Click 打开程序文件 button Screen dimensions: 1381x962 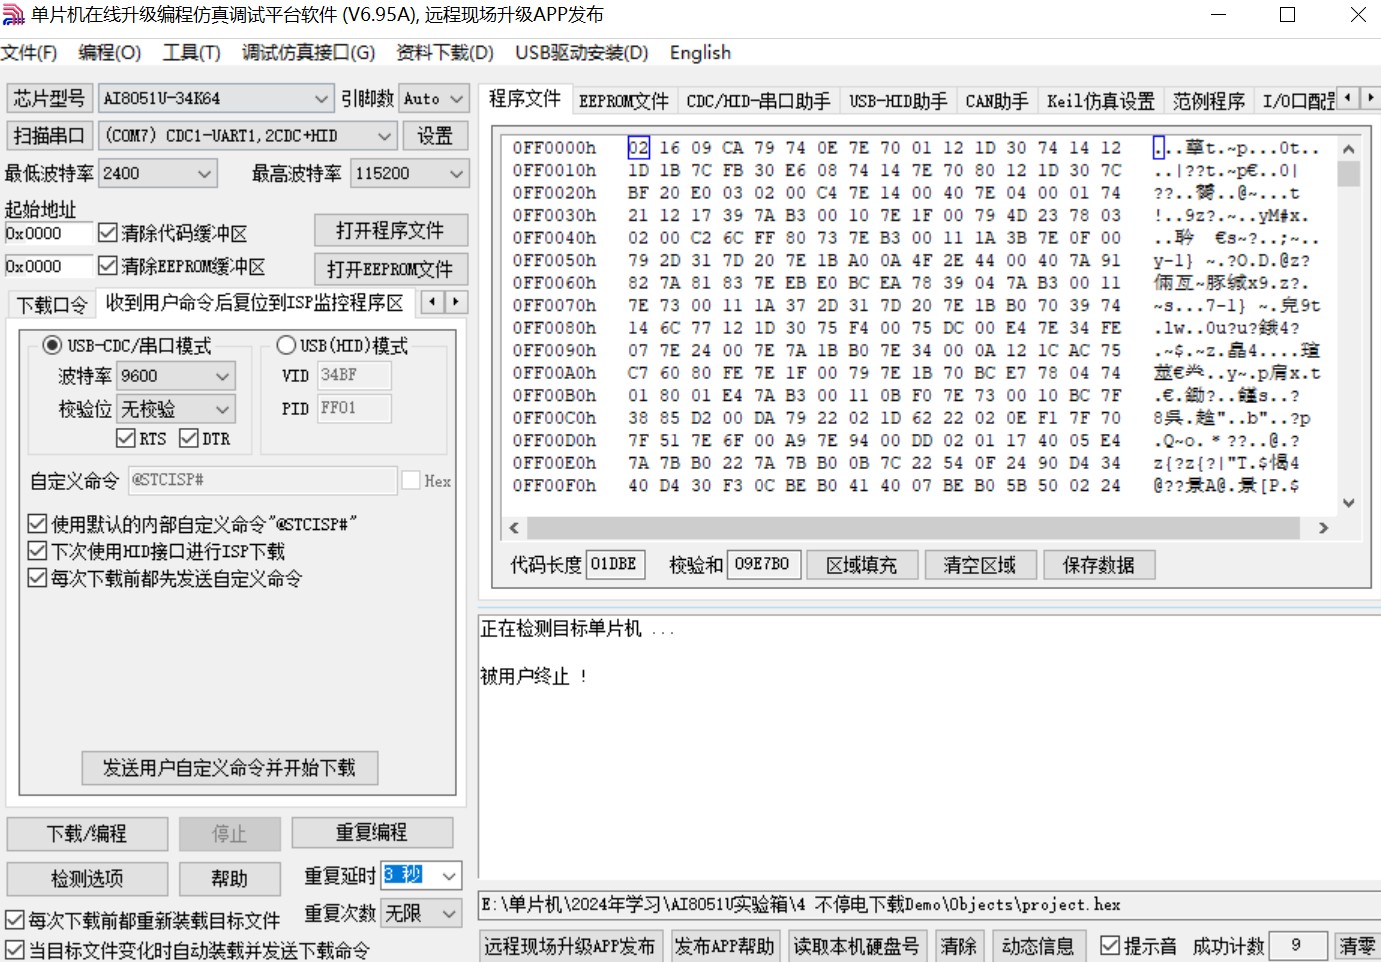390,231
